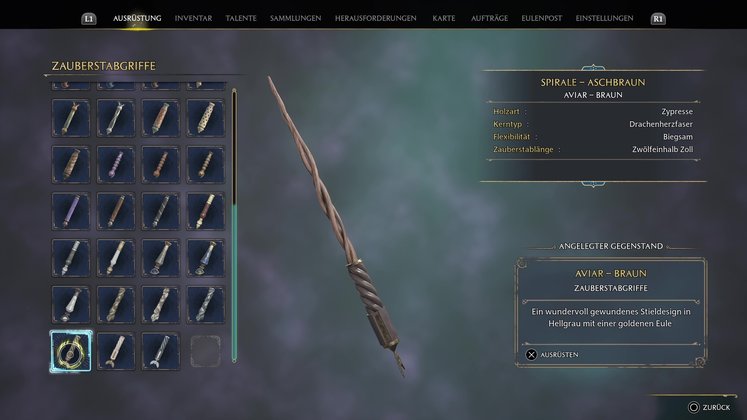Click the R1 next tab icon

tap(658, 19)
